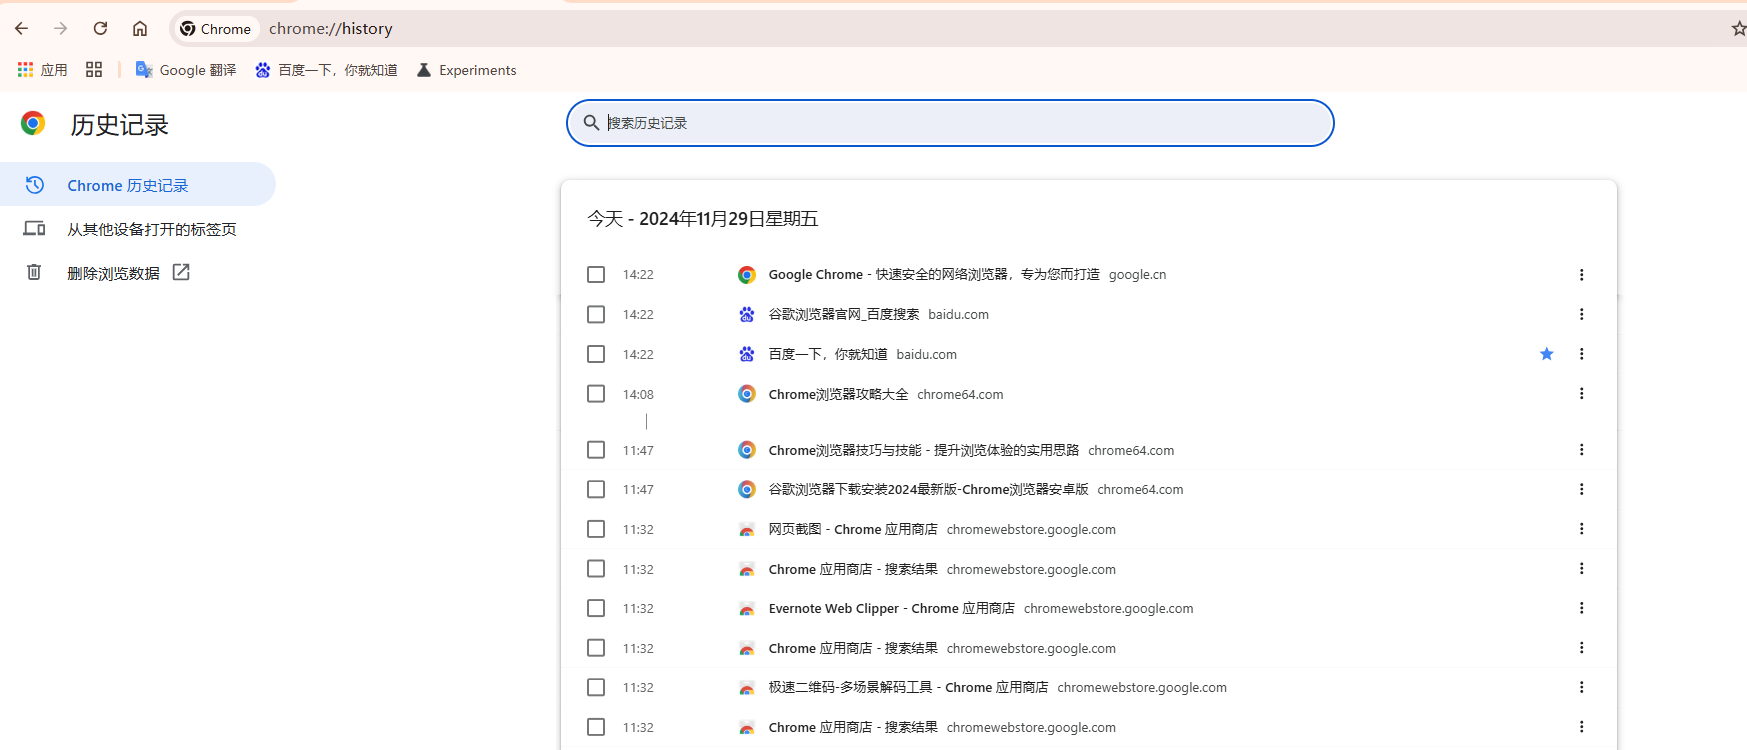Click the web store favicon of 网页截图 entry
1747x750 pixels.
pyautogui.click(x=747, y=530)
